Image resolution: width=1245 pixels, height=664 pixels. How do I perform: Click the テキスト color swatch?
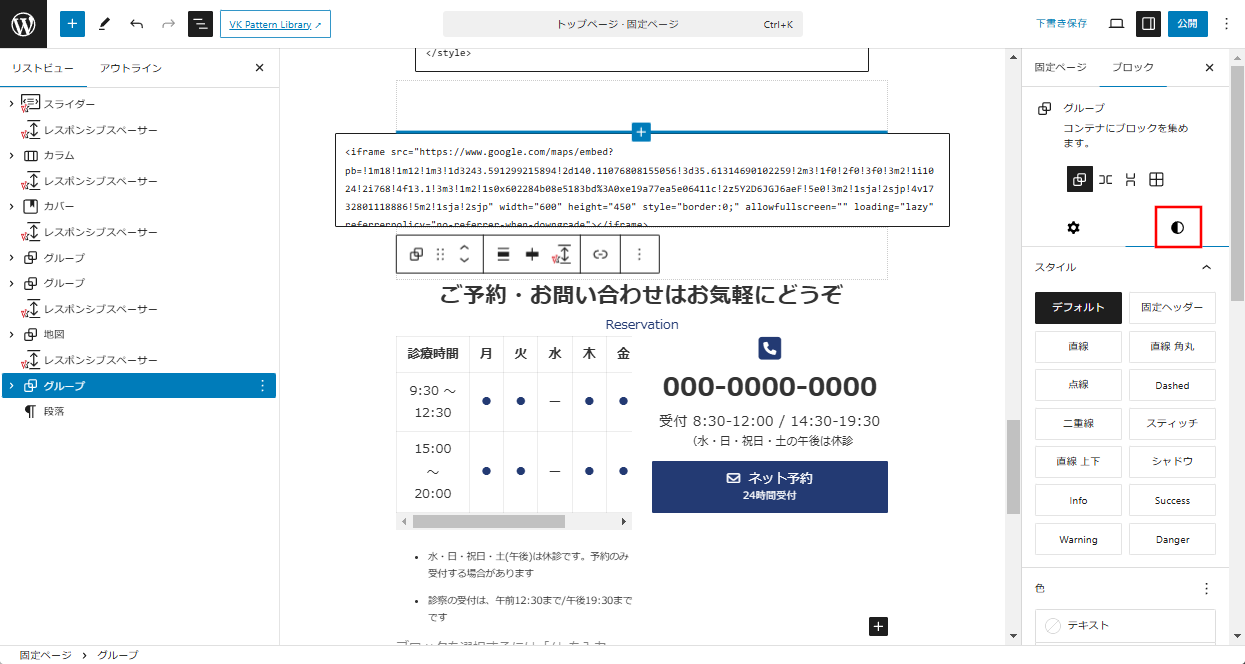coord(1125,626)
